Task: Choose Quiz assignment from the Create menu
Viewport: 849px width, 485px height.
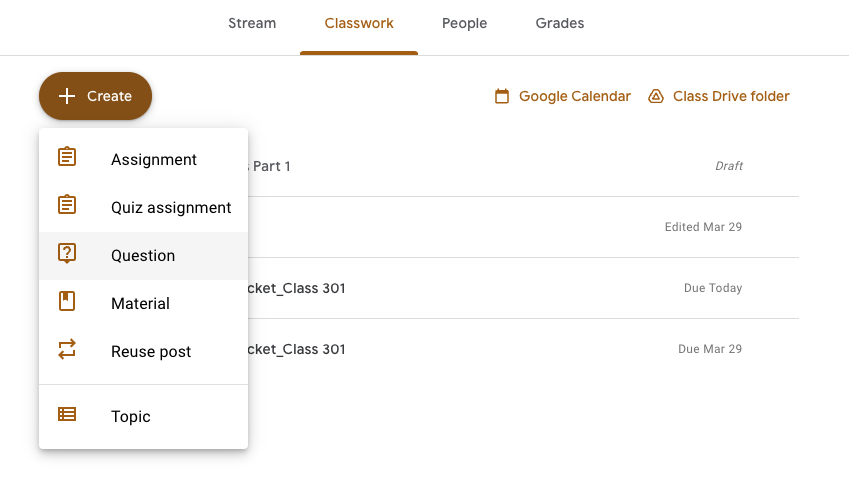Action: 171,208
